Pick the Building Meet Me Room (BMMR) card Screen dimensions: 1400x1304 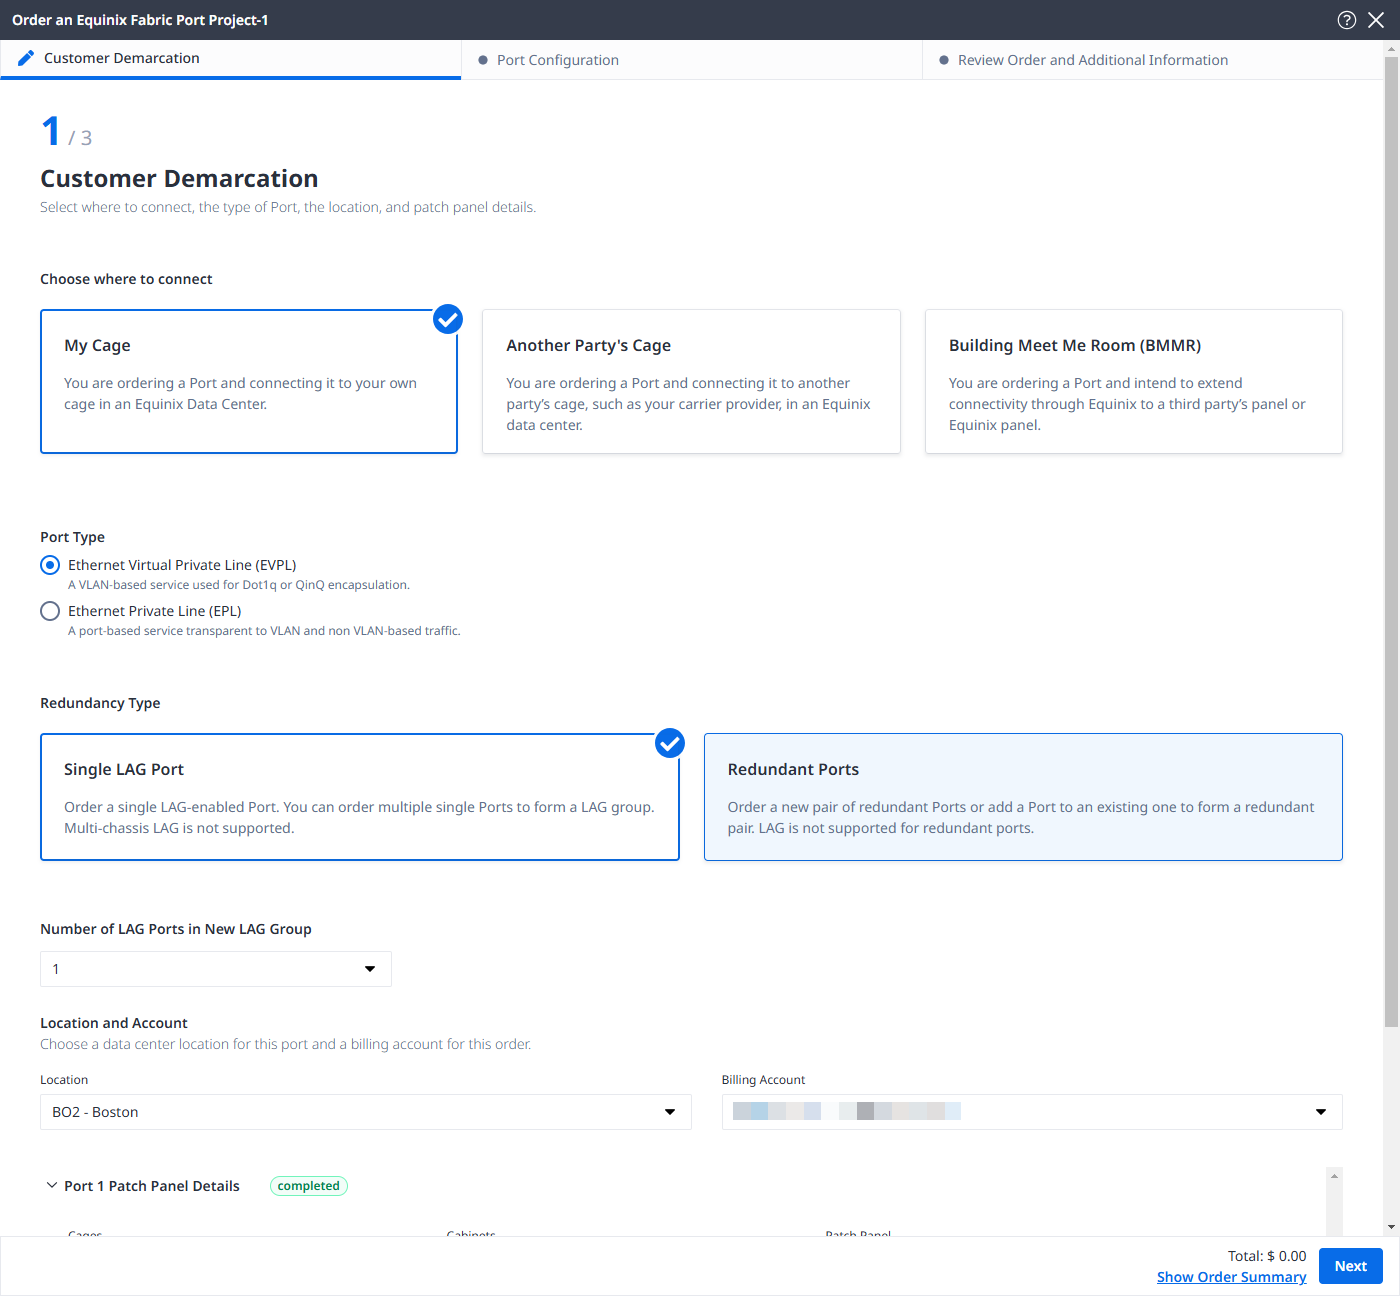coord(1134,381)
